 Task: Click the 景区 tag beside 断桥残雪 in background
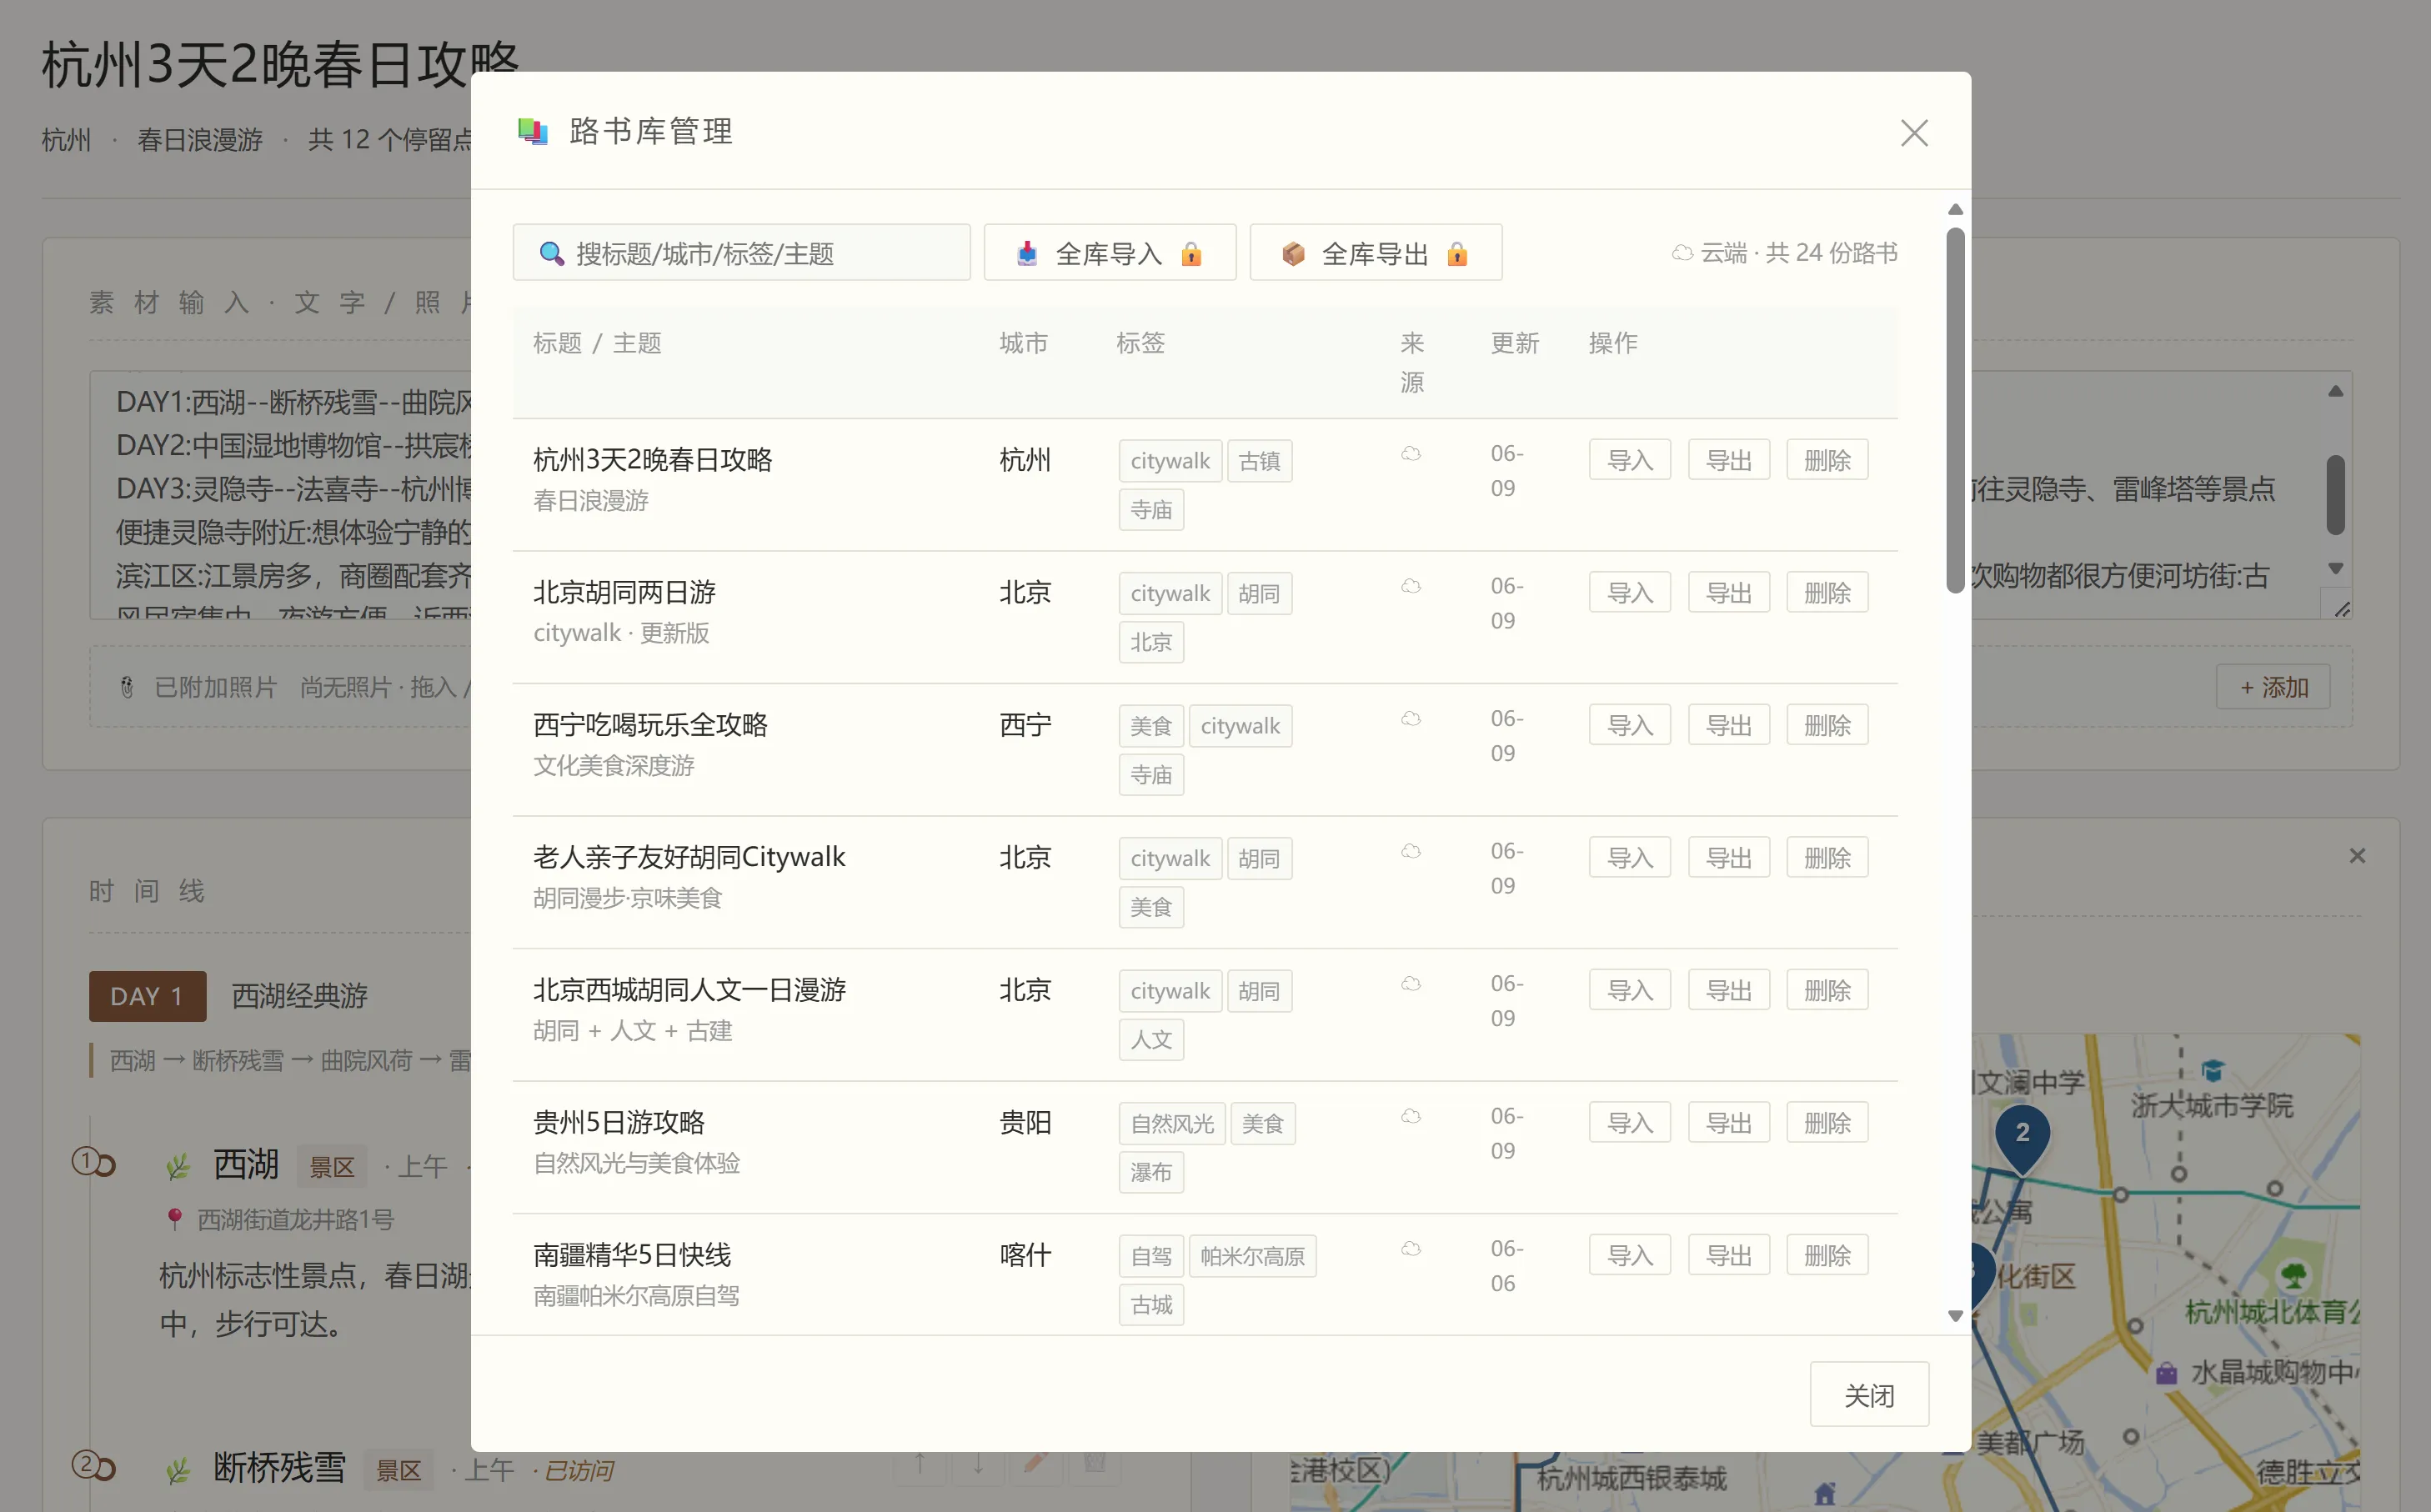[x=398, y=1470]
